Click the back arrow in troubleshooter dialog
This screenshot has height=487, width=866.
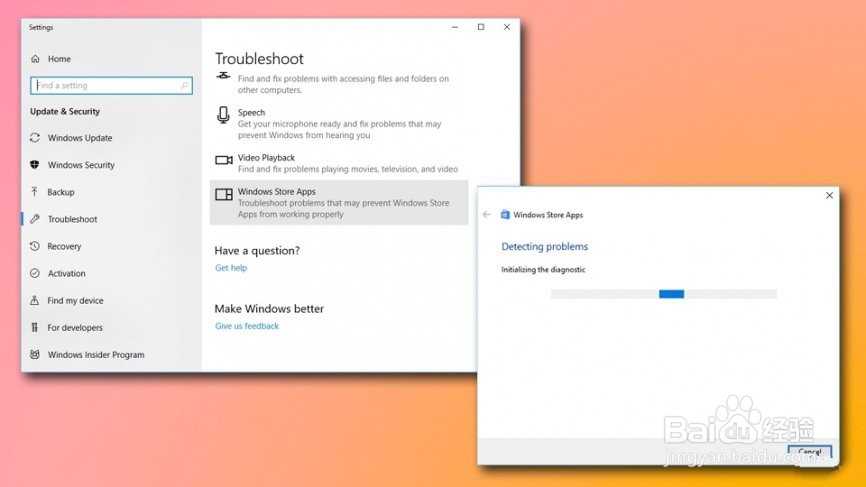pyautogui.click(x=486, y=214)
